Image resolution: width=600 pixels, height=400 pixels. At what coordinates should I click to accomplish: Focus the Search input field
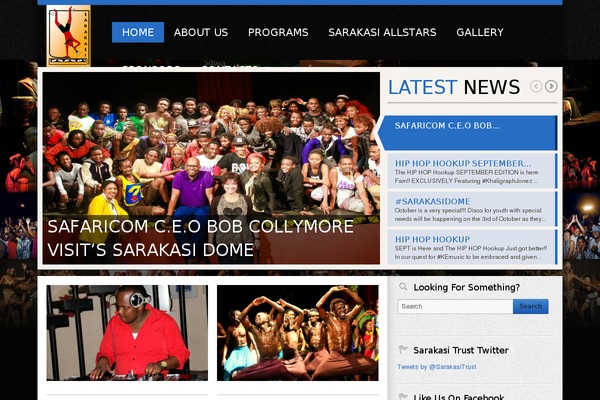455,306
